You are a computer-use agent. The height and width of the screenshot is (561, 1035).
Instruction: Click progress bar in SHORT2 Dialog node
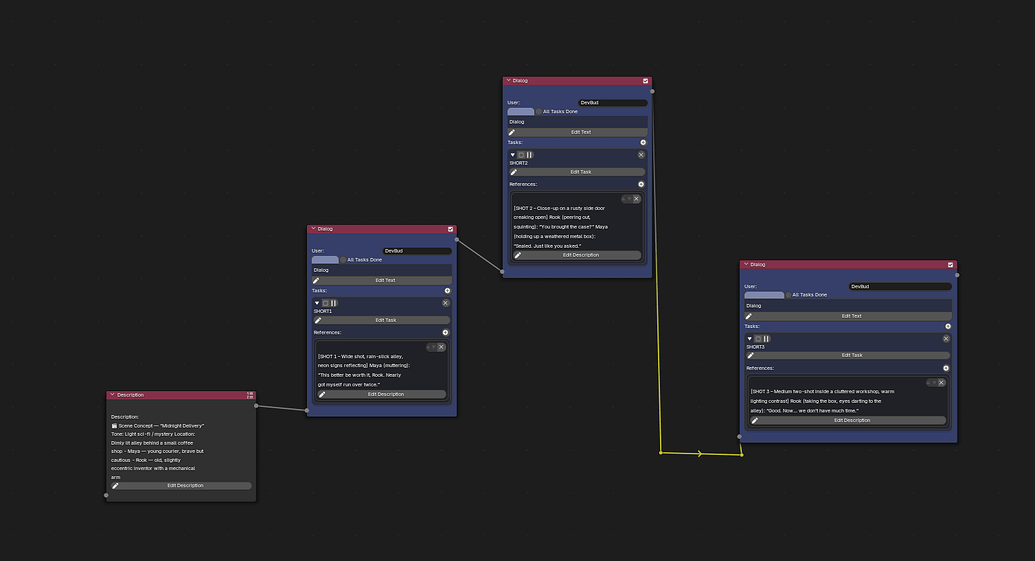521,112
